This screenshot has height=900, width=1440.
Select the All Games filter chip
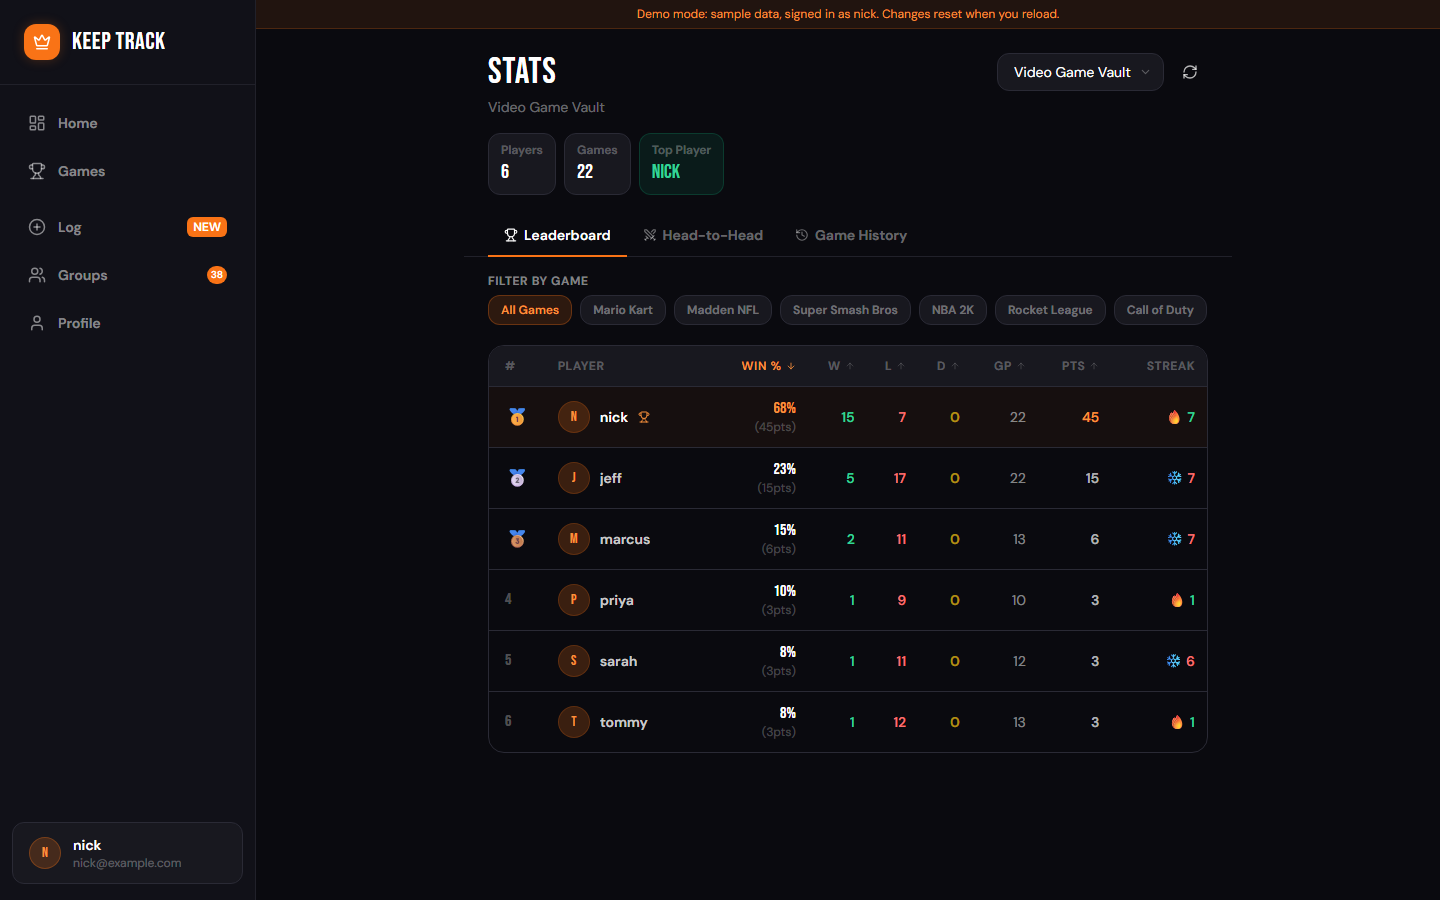530,310
